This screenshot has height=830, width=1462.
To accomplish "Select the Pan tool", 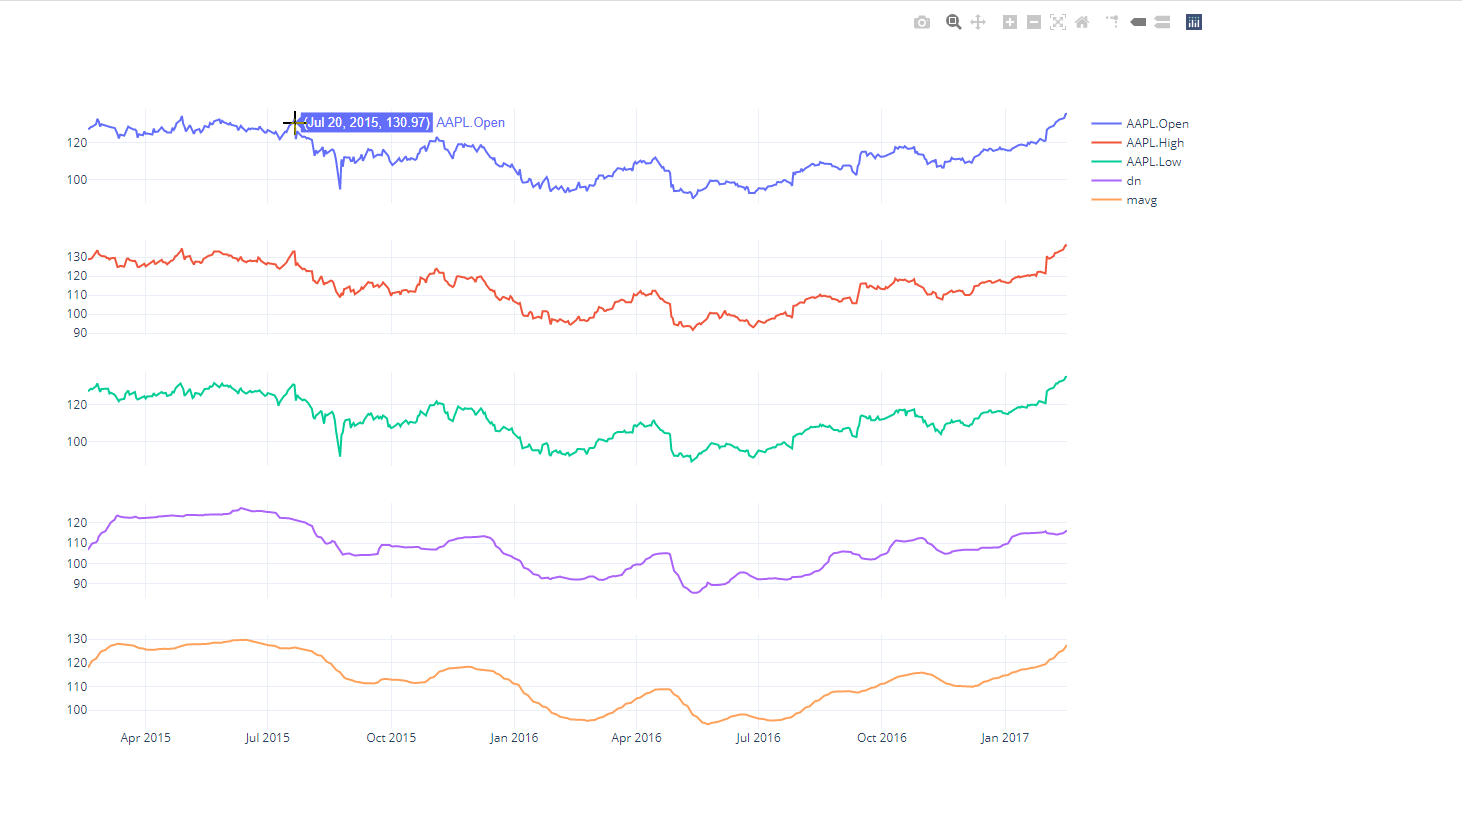I will point(978,22).
